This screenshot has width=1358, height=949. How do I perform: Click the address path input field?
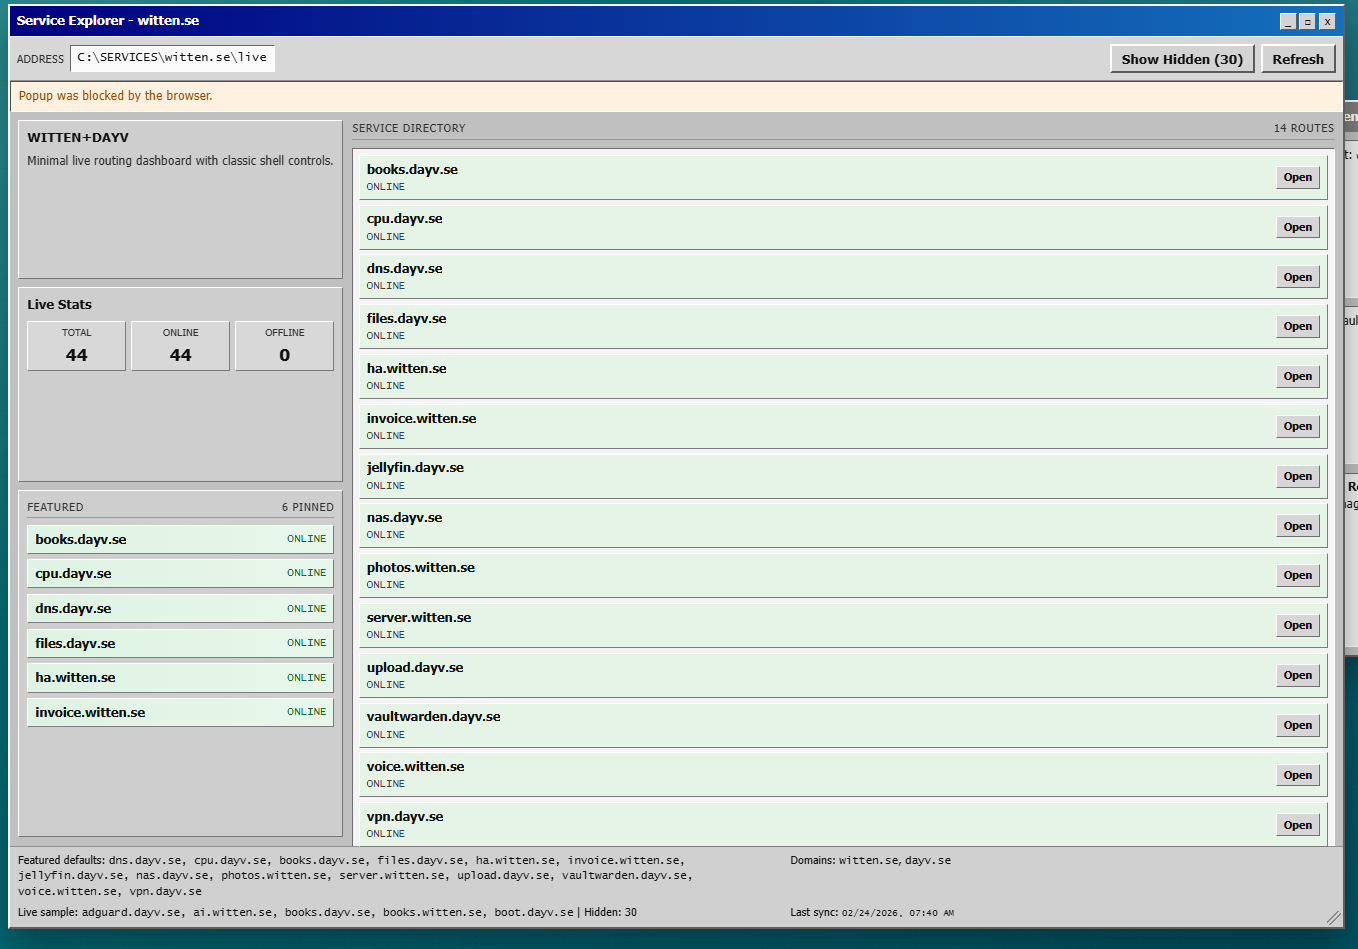coord(172,58)
